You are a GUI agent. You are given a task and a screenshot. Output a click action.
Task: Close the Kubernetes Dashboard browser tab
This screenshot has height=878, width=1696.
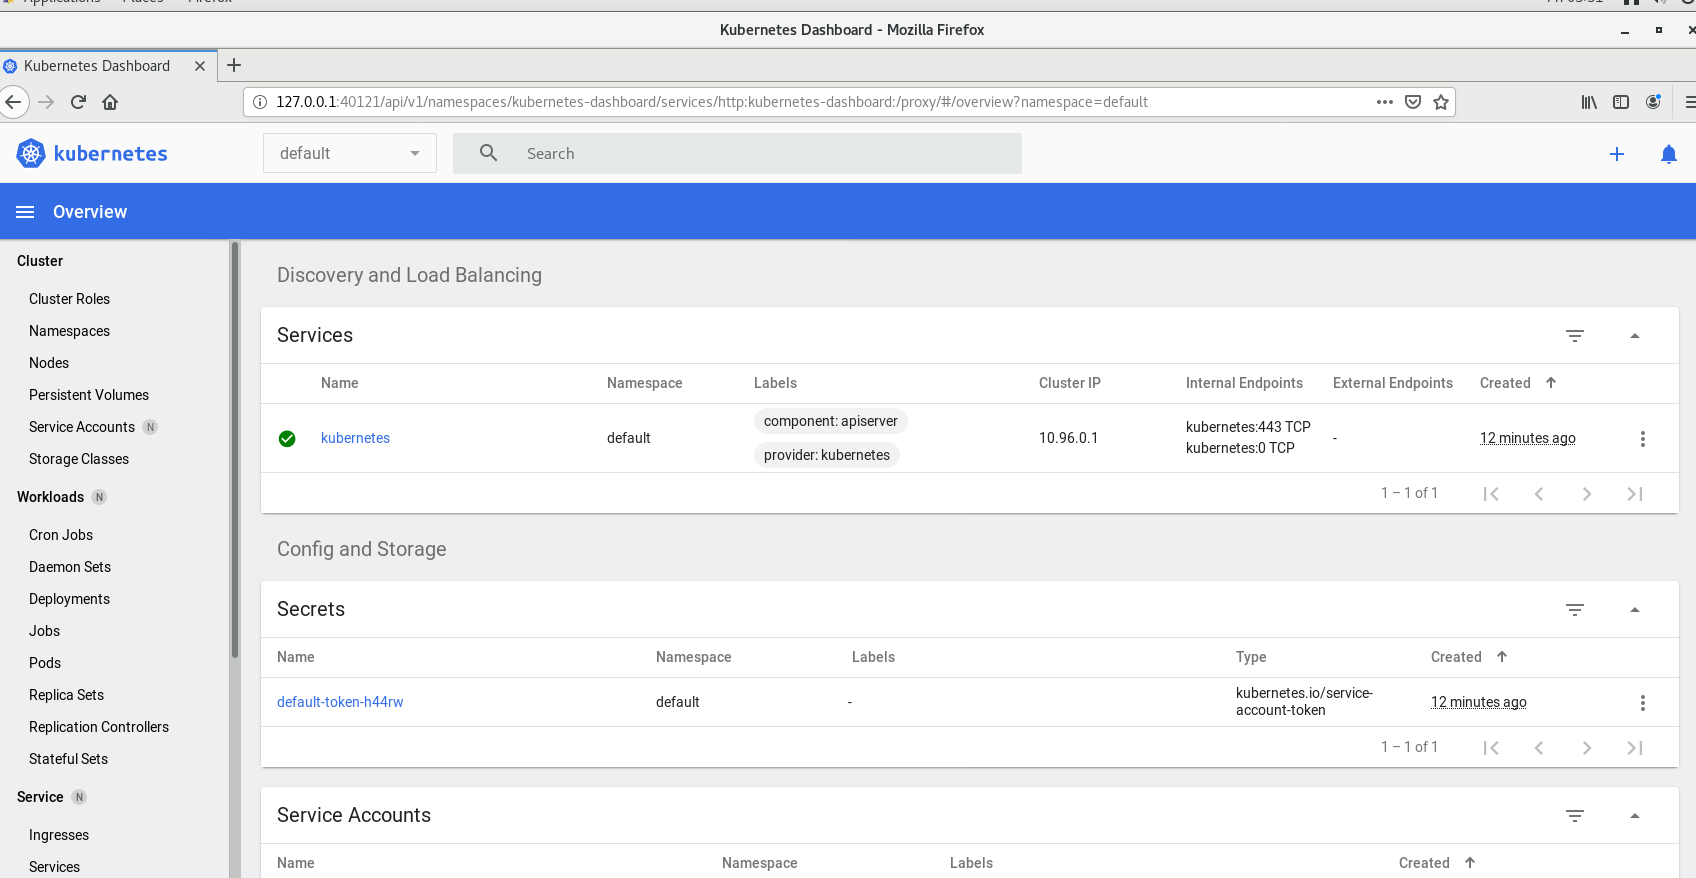[200, 66]
